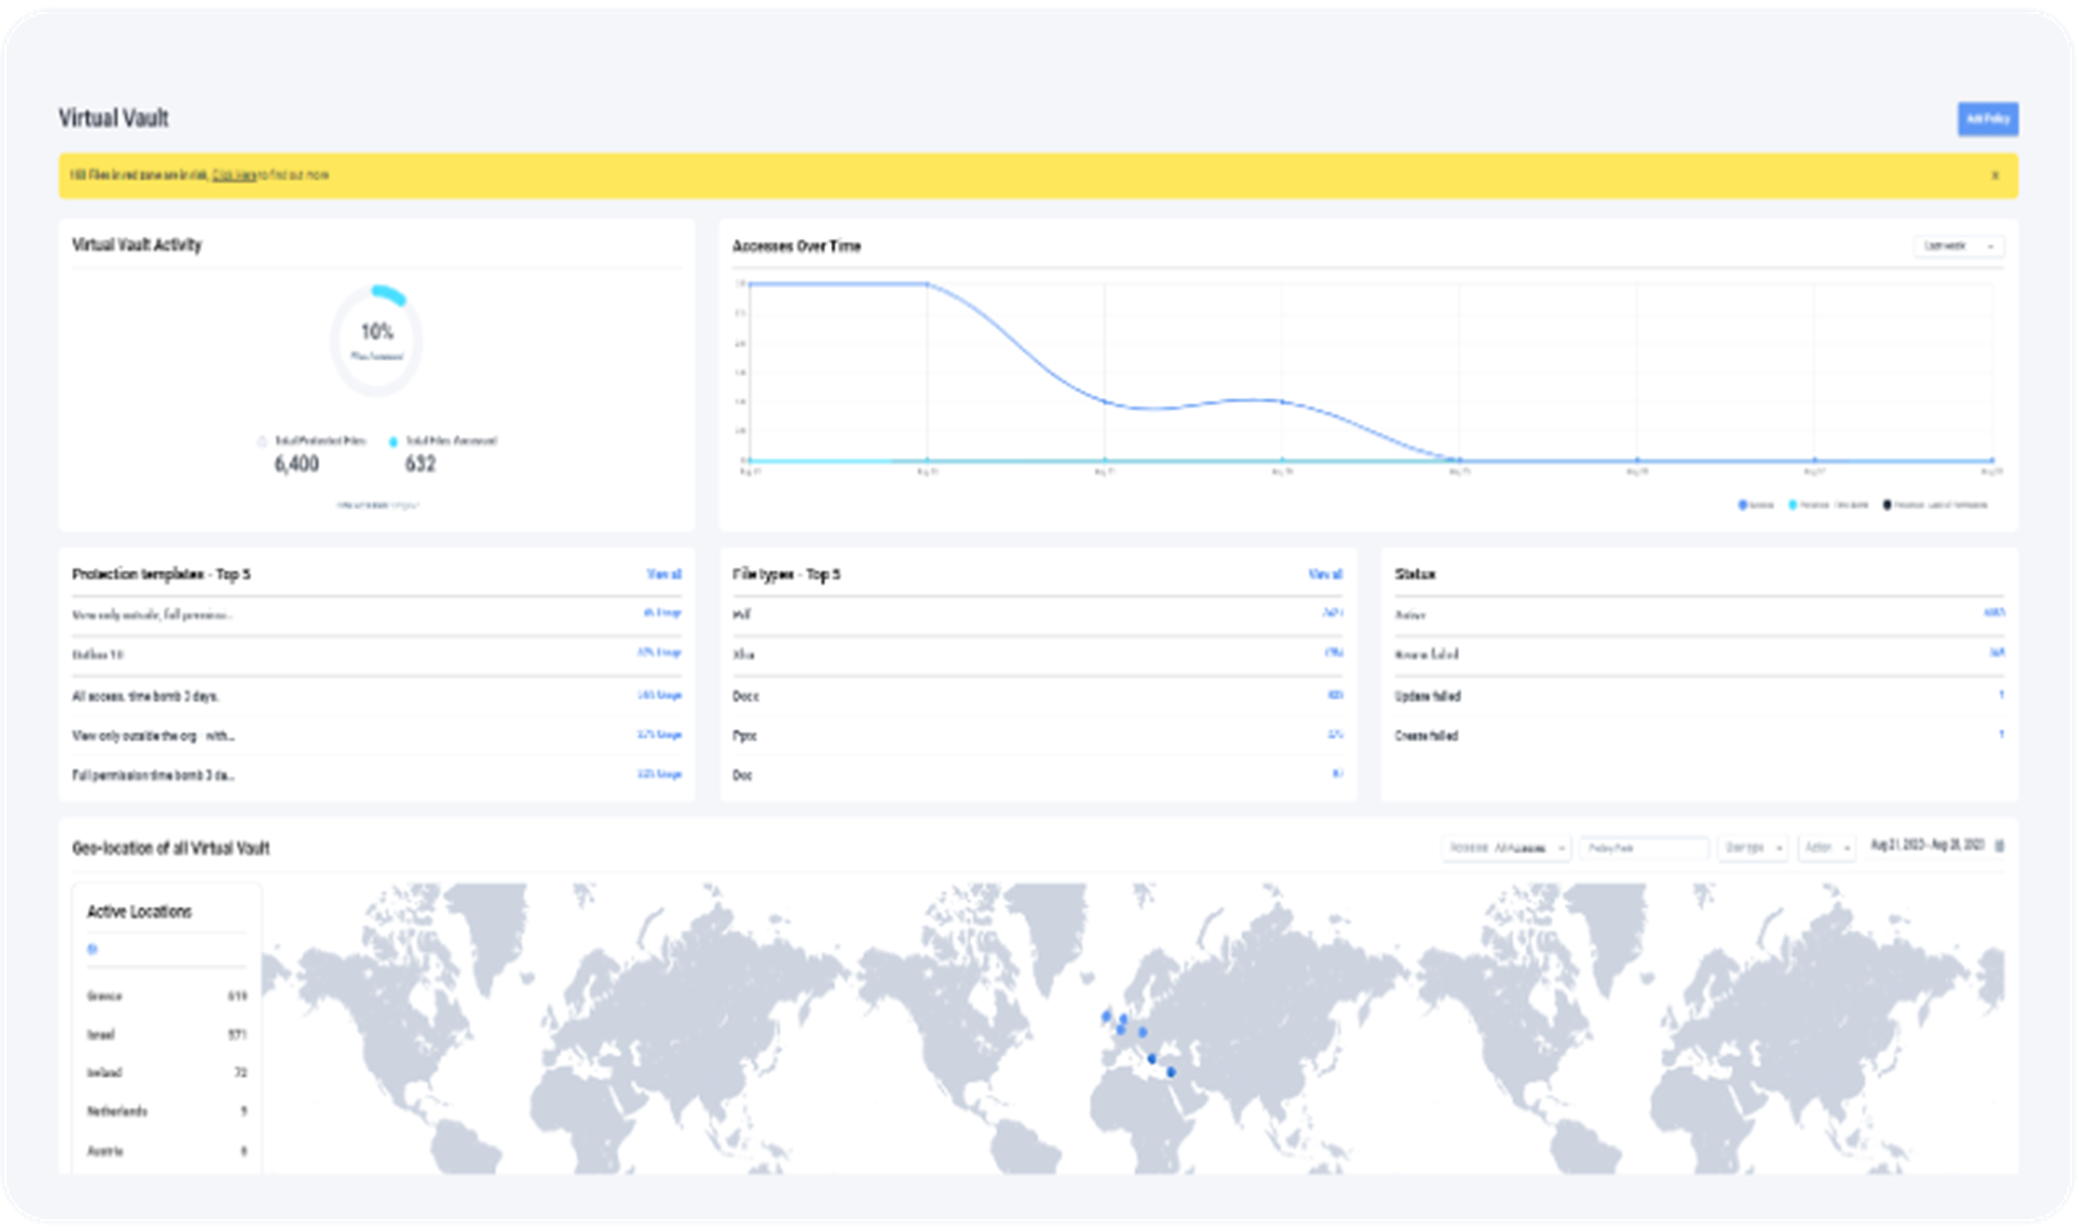This screenshot has width=2079, height=1231.
Task: Follow the Click here link in the yellow banner
Action: (234, 175)
